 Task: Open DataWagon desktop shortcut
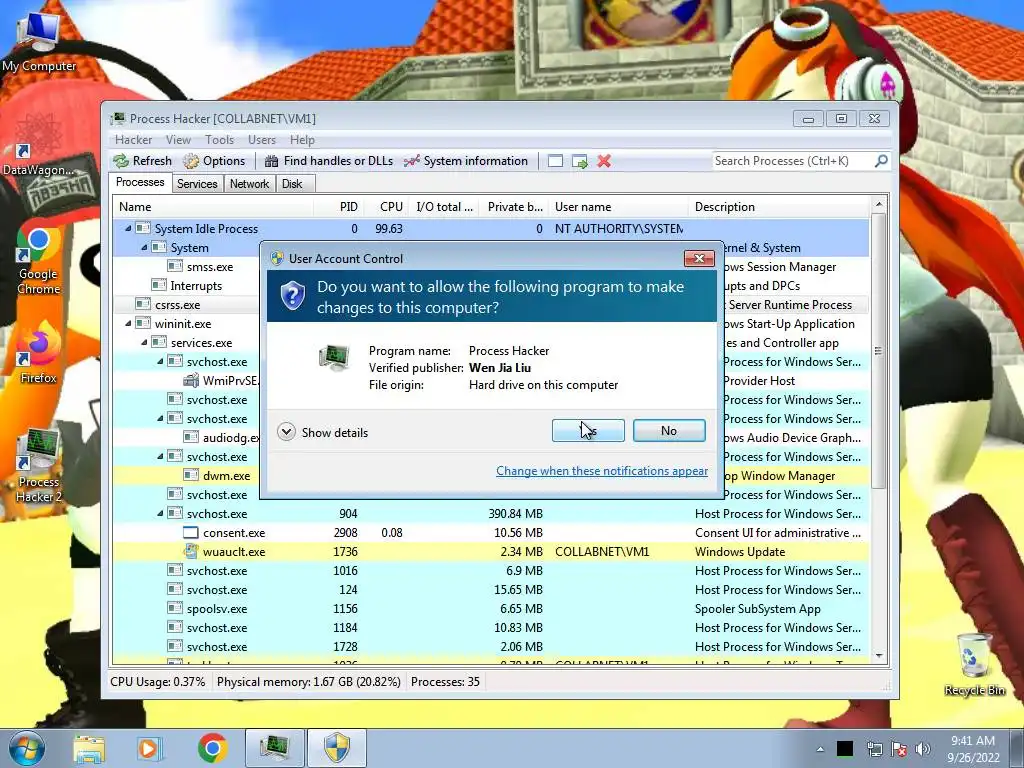38,145
